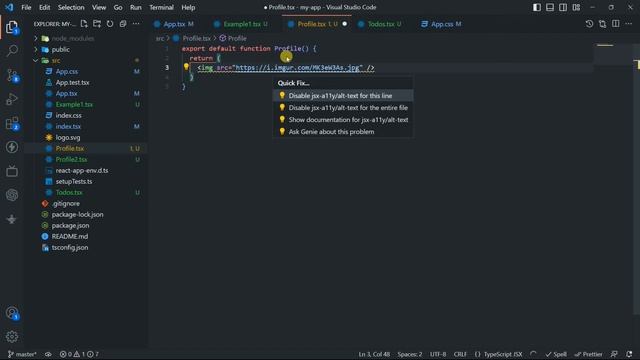Toggle Spell checker in status bar
Screen dimensions: 640x360
(556, 354)
